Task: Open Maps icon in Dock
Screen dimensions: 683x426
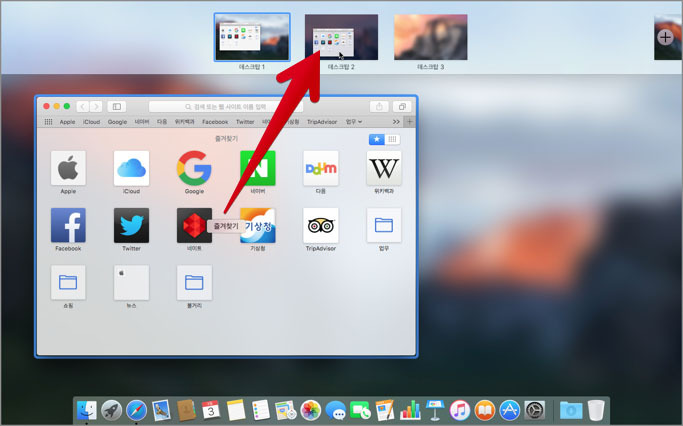Action: [x=286, y=410]
